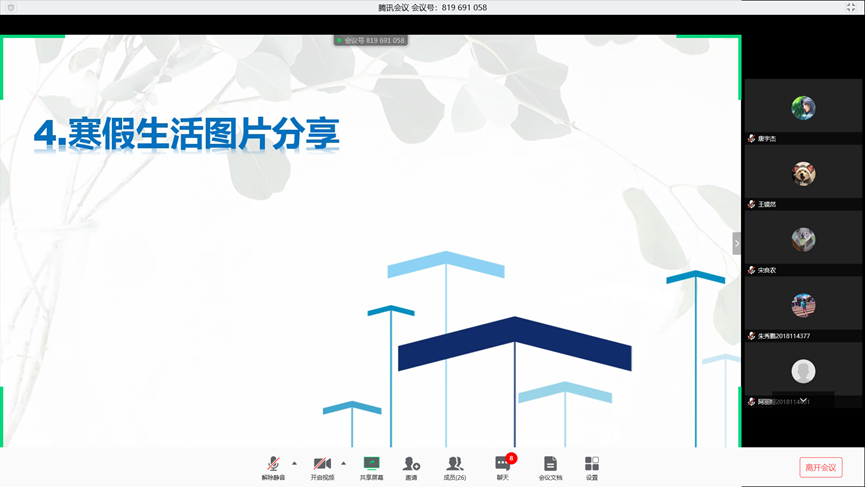This screenshot has width=865, height=487.
Task: Click the shield security icon in title bar
Action: (x=10, y=8)
